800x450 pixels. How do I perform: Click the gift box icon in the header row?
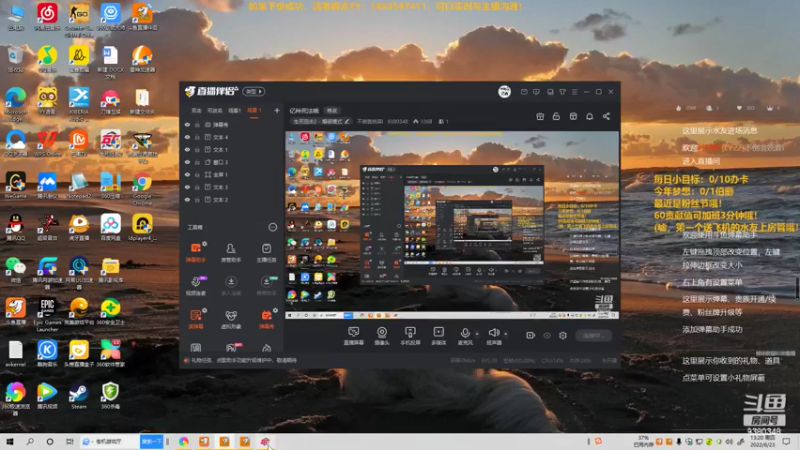point(540,116)
